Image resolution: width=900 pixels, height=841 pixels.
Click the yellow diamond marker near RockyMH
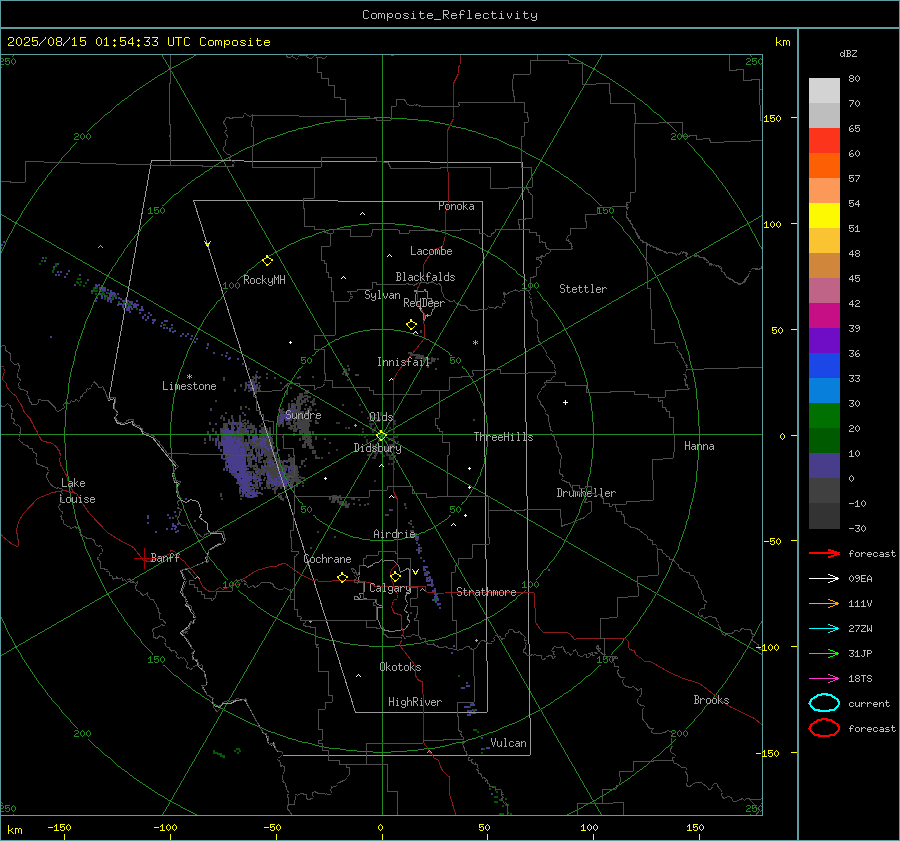pyautogui.click(x=267, y=261)
